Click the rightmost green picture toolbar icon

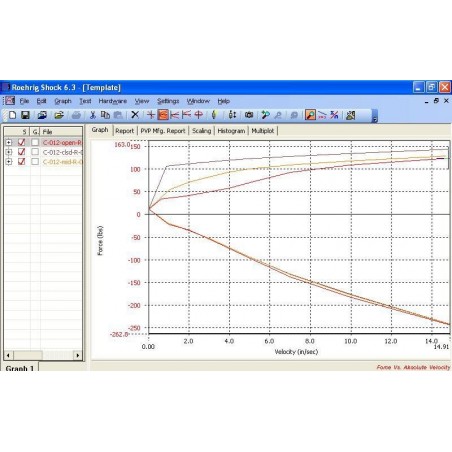pos(351,115)
